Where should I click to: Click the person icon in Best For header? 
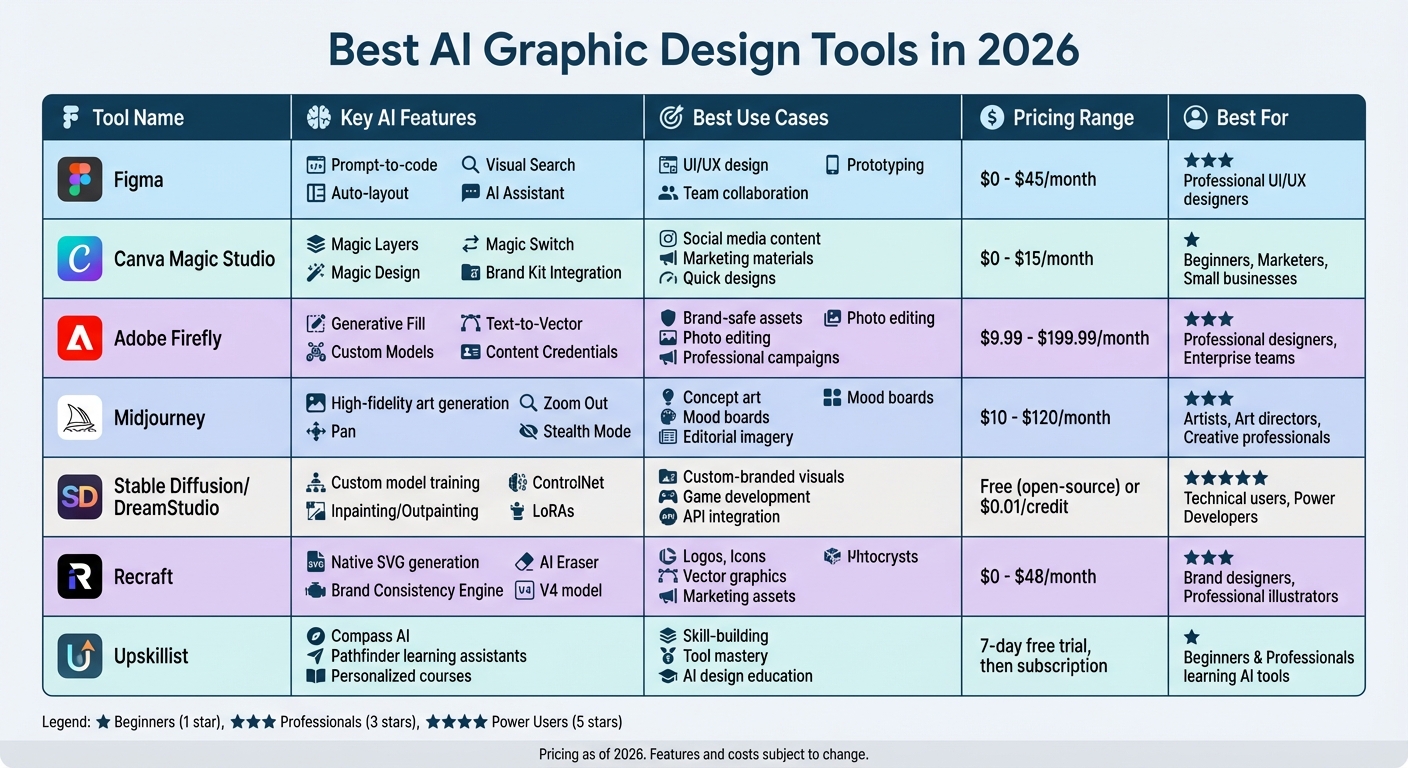[1196, 117]
